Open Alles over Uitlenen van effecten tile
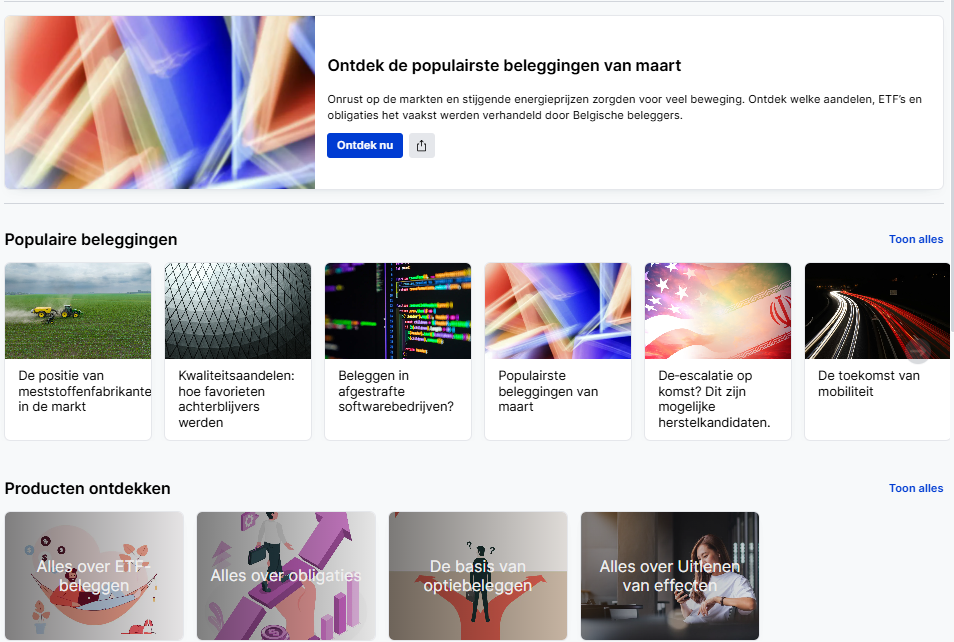954x642 pixels. click(670, 576)
